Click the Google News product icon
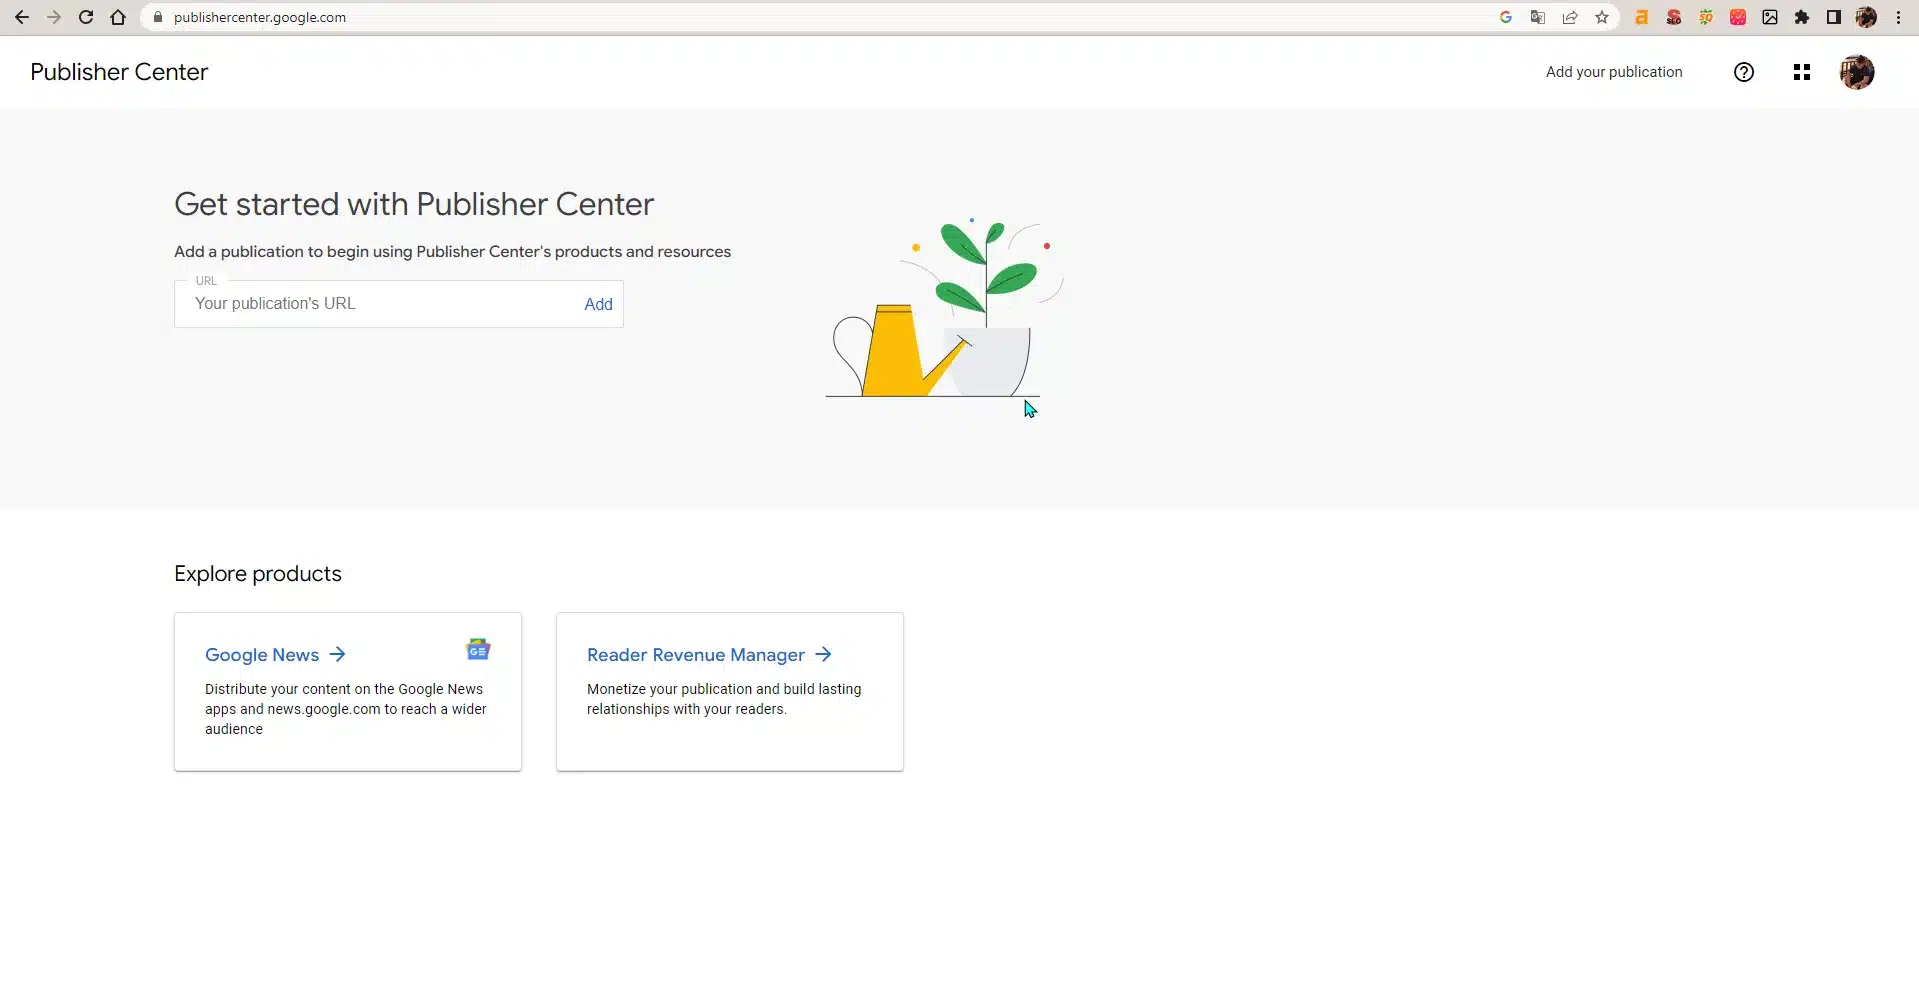This screenshot has height=997, width=1919. pos(478,650)
